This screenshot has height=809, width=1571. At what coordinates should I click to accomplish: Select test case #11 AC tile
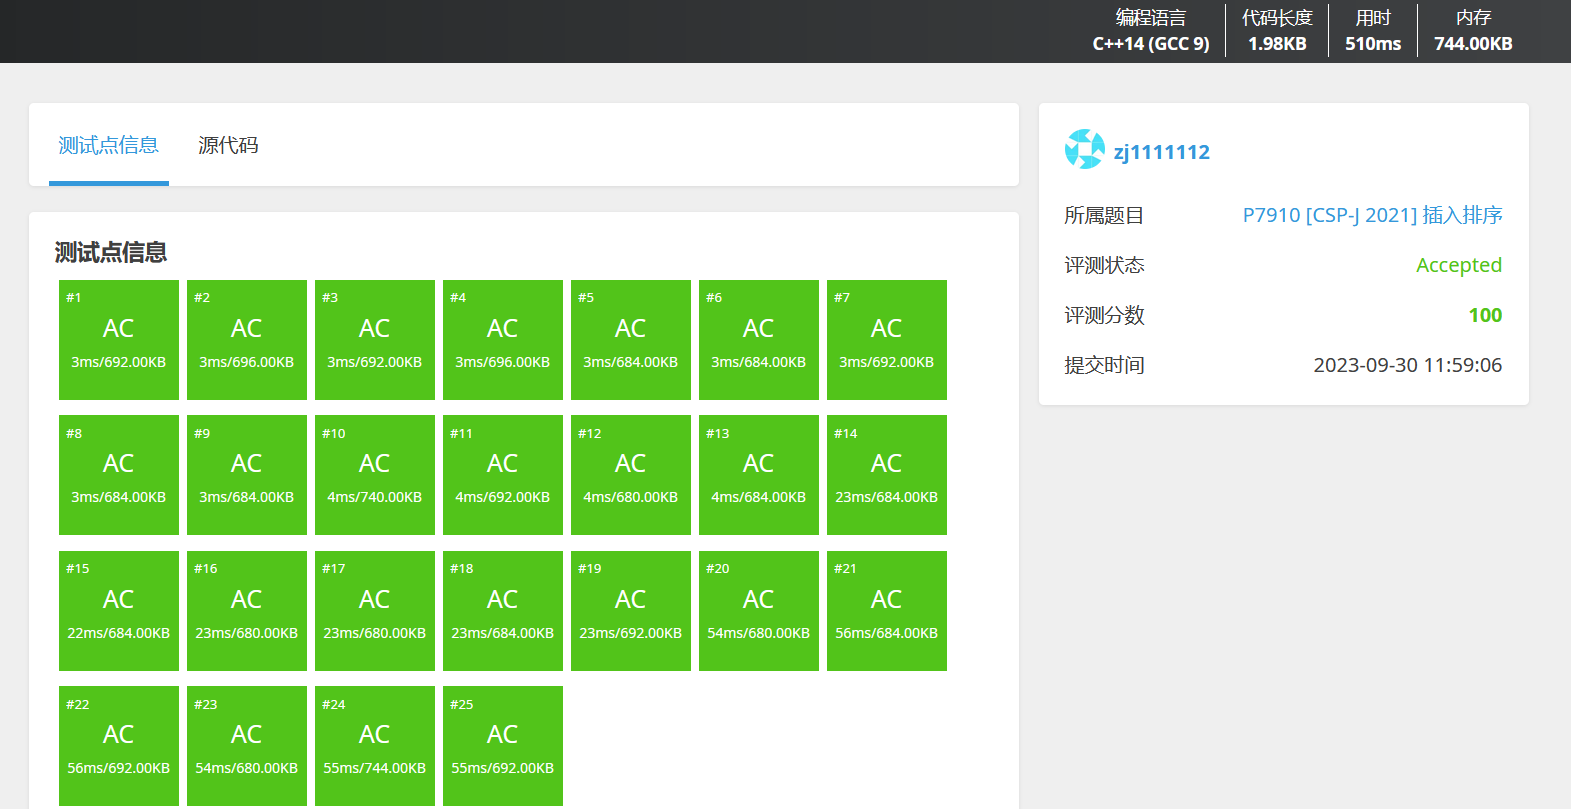(x=503, y=475)
